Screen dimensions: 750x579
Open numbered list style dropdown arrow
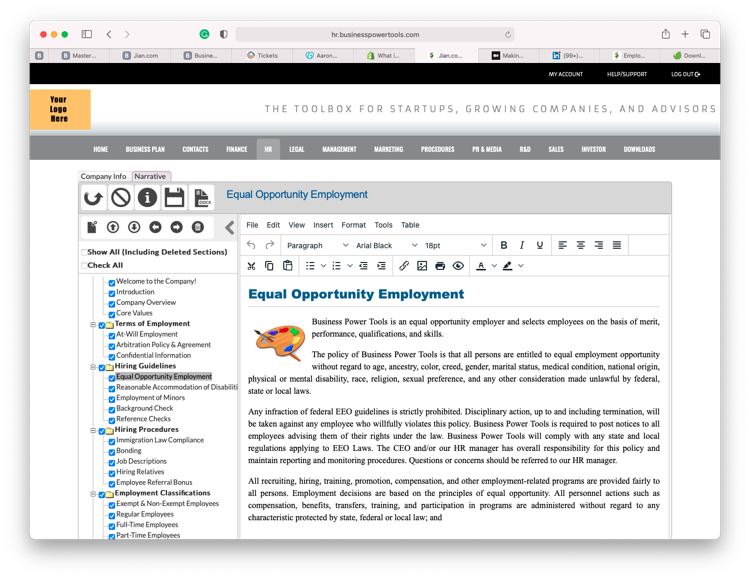pos(350,266)
